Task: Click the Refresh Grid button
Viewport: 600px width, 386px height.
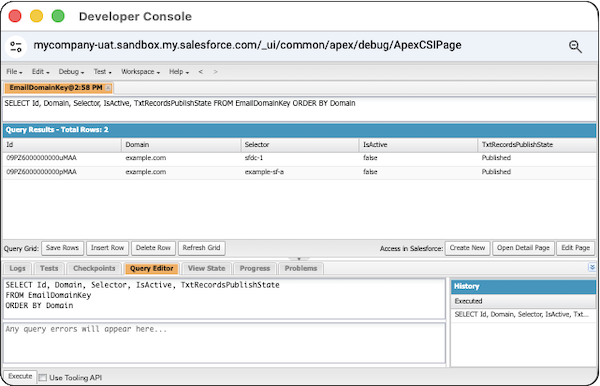Action: (x=201, y=248)
